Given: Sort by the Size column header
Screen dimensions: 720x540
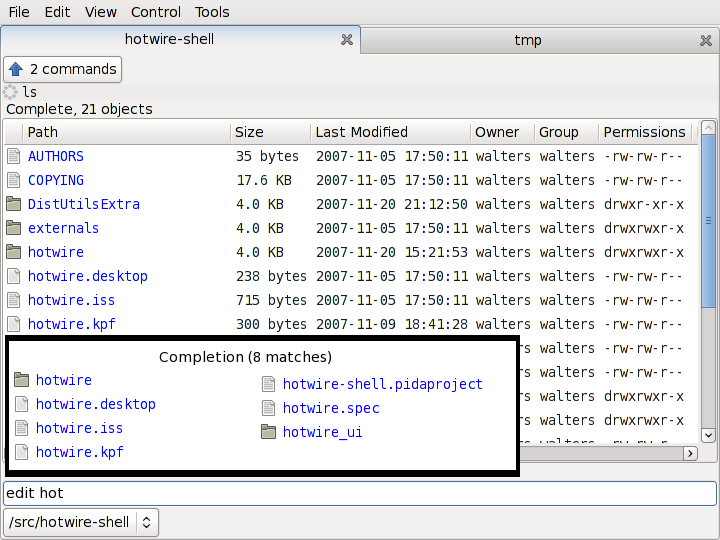Looking at the screenshot, I should [270, 132].
